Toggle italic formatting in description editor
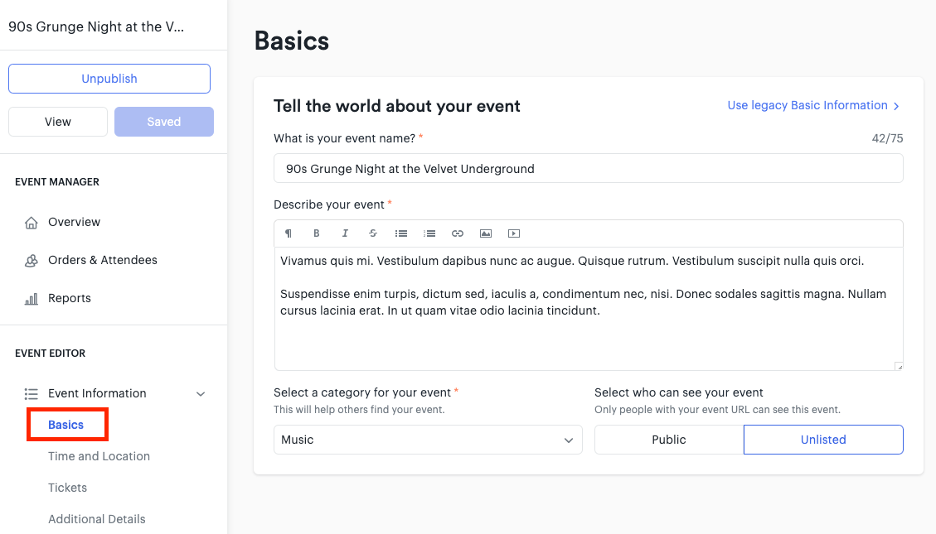The width and height of the screenshot is (936, 534). pos(344,233)
